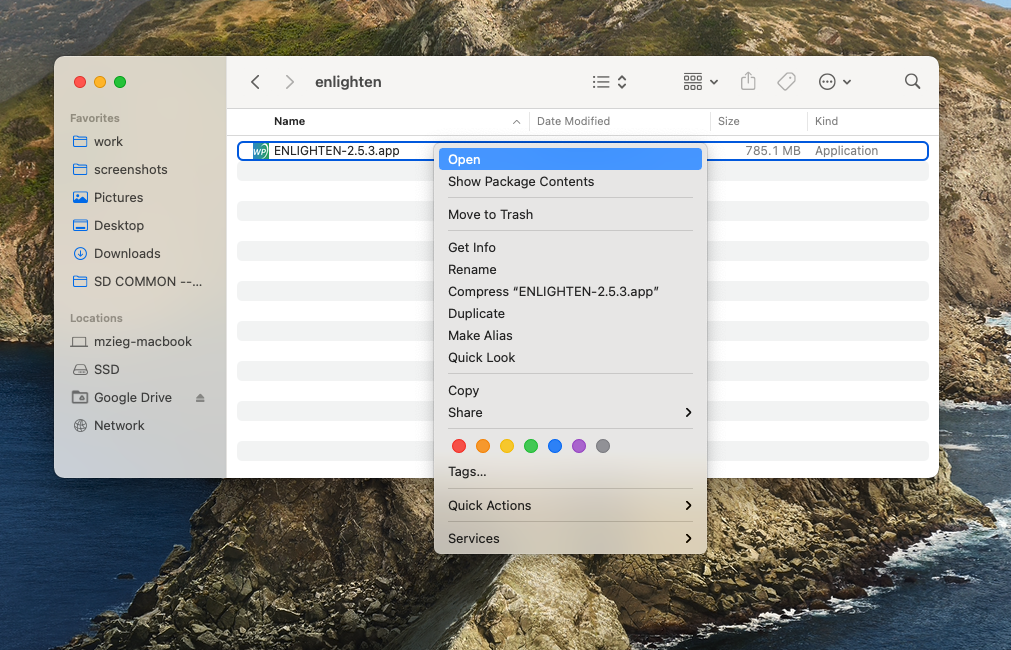Expand the view options dropdown
This screenshot has width=1011, height=650.
pyautogui.click(x=608, y=82)
